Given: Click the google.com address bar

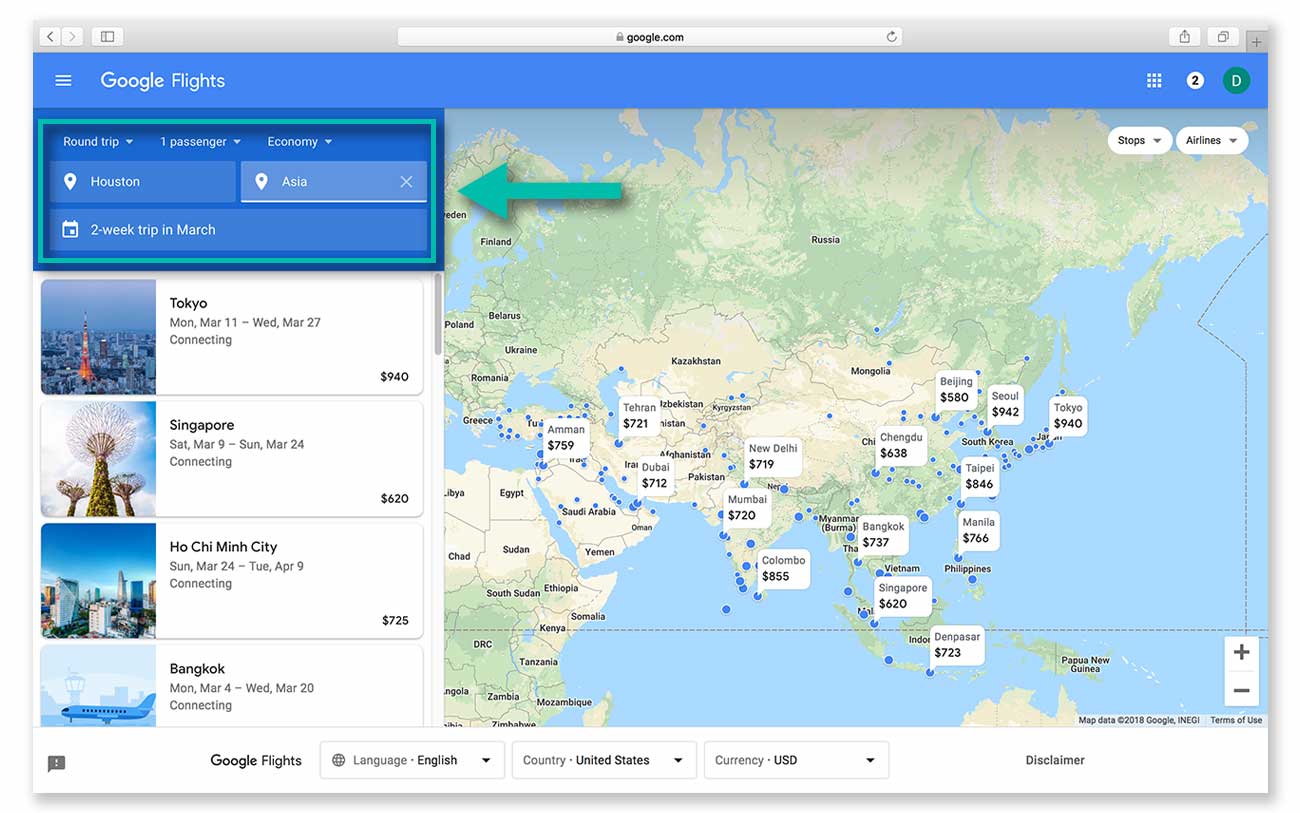Looking at the screenshot, I should [x=649, y=36].
